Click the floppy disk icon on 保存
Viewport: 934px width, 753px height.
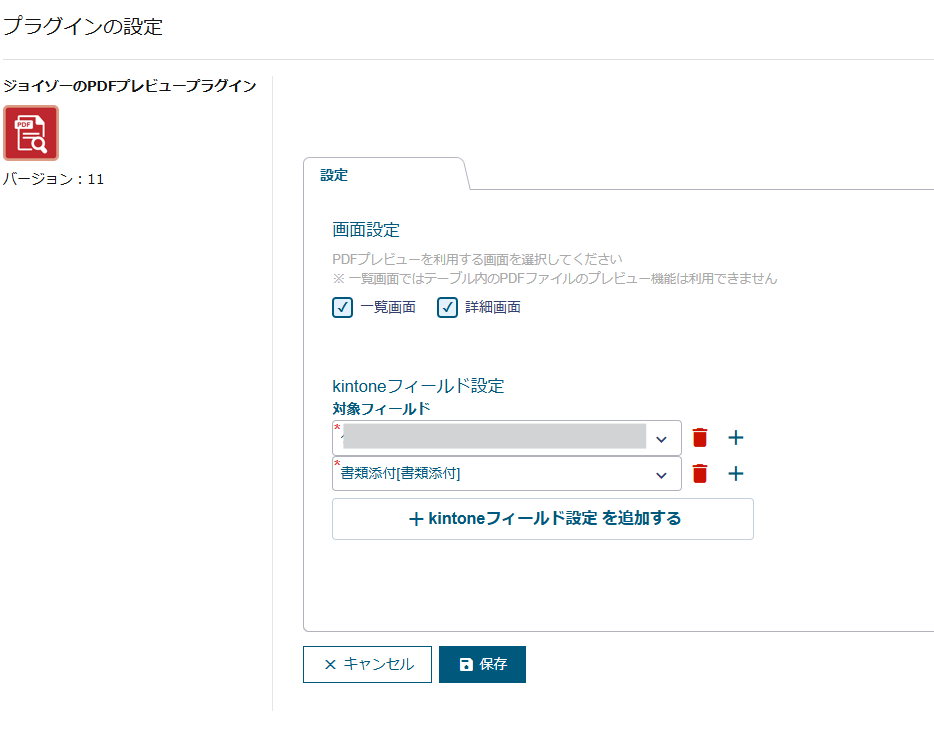point(466,665)
